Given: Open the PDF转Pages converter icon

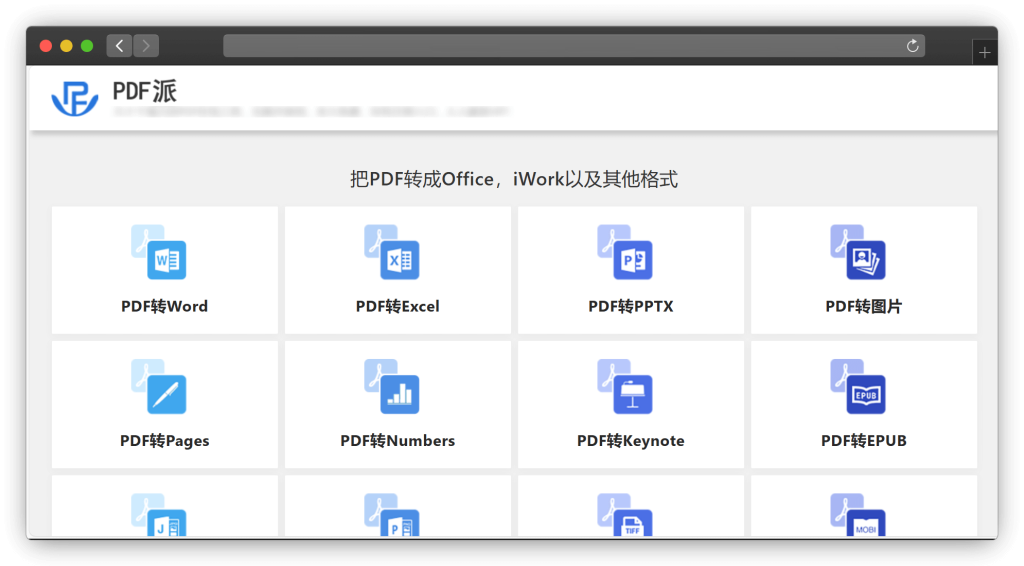Looking at the screenshot, I should point(159,386).
